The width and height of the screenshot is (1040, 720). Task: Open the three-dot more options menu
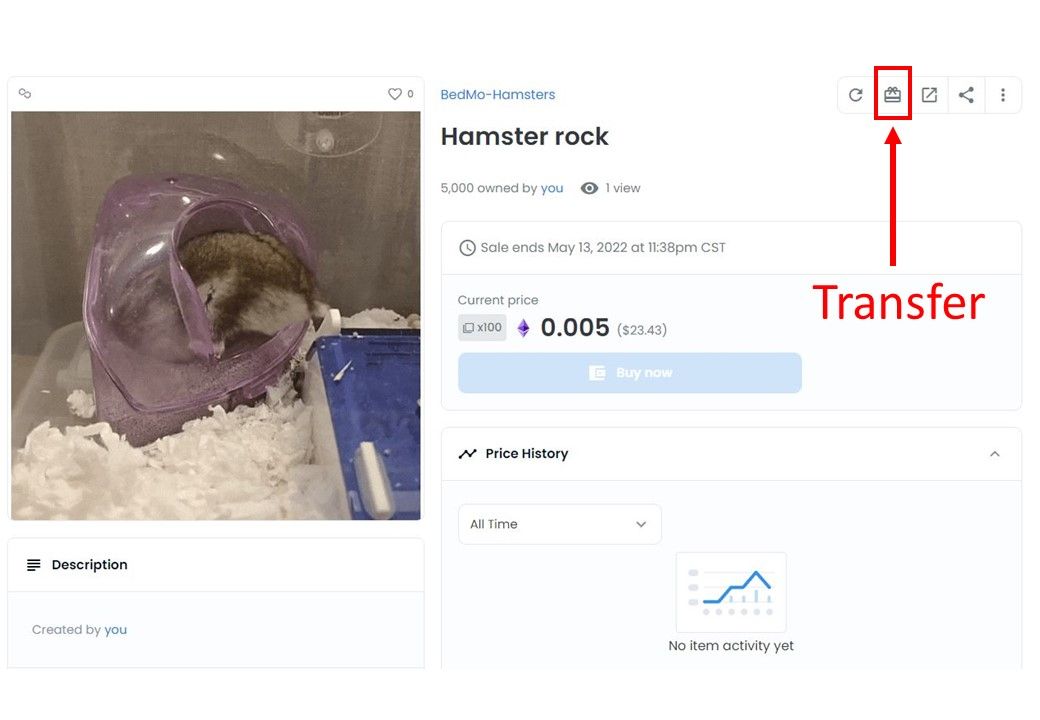(x=1003, y=95)
